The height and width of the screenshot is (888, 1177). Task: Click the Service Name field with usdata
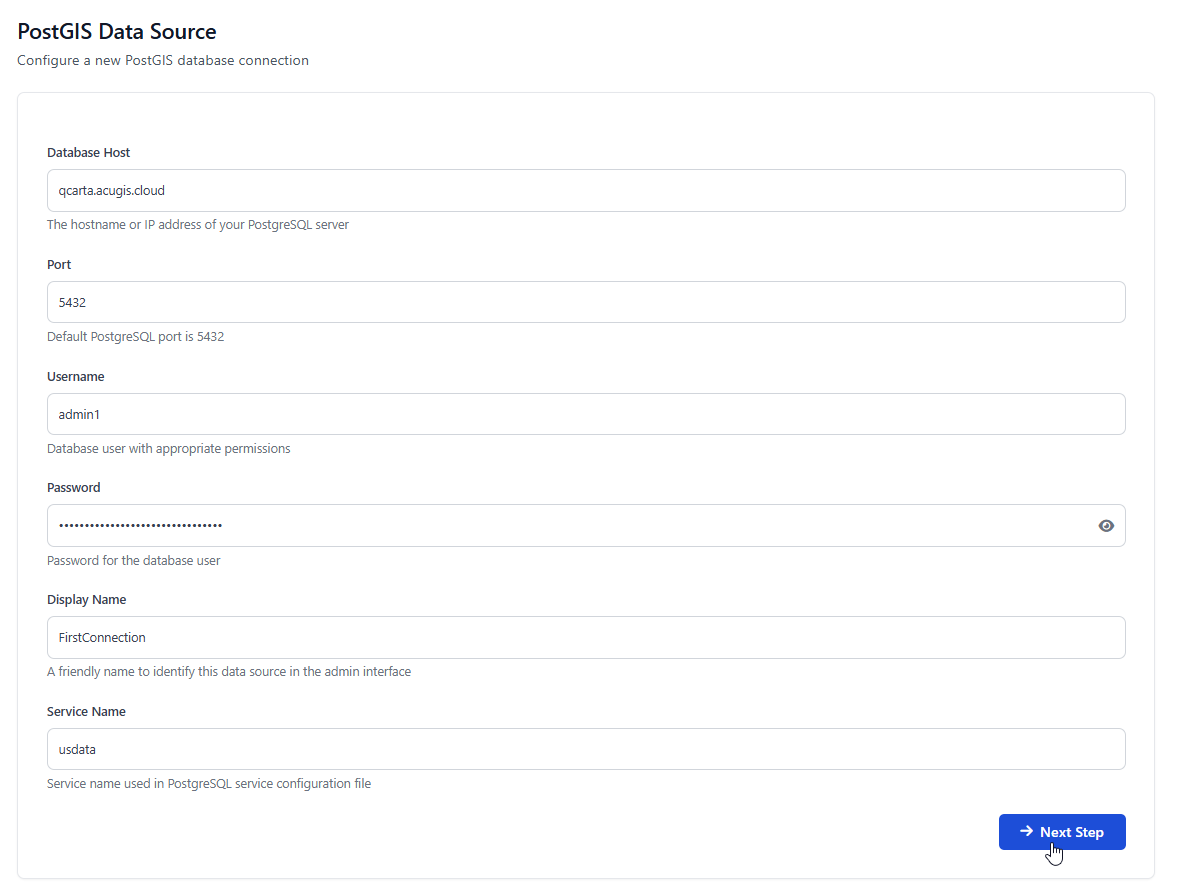[x=586, y=749]
